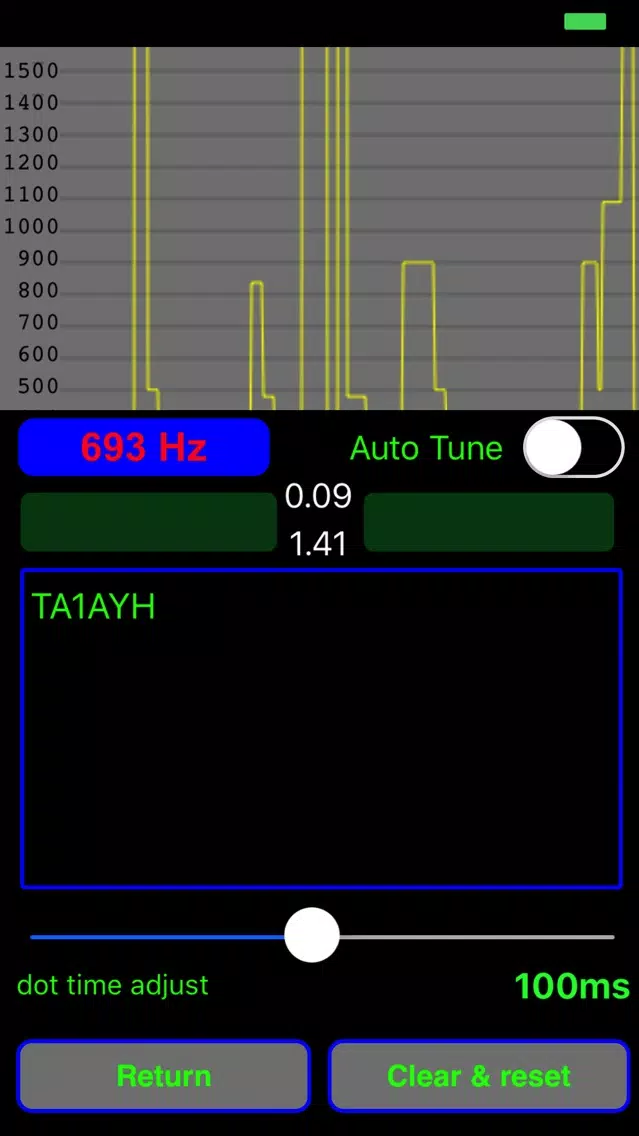Click the 1300 frequency axis label
This screenshot has height=1136, width=639.
point(31,135)
